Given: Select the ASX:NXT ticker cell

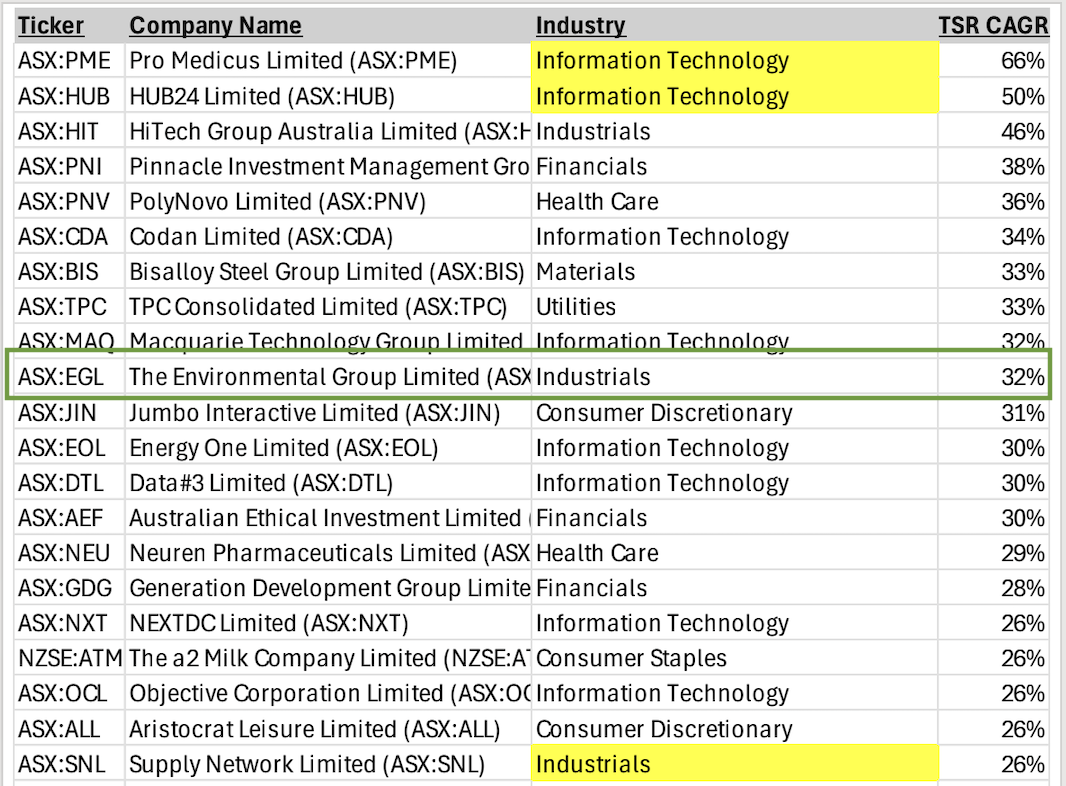Looking at the screenshot, I should pyautogui.click(x=64, y=624).
